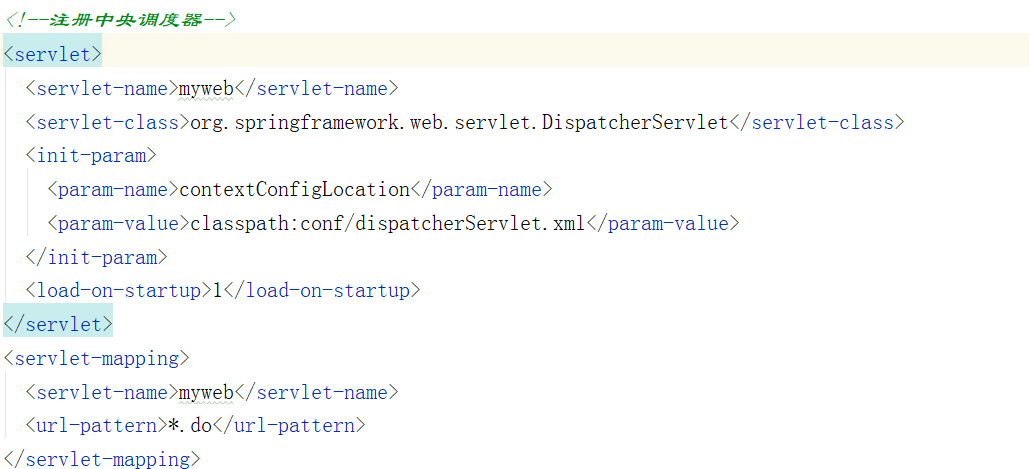Click the closing </load-on-startup> tag
1029x469 pixels.
[x=322, y=291]
